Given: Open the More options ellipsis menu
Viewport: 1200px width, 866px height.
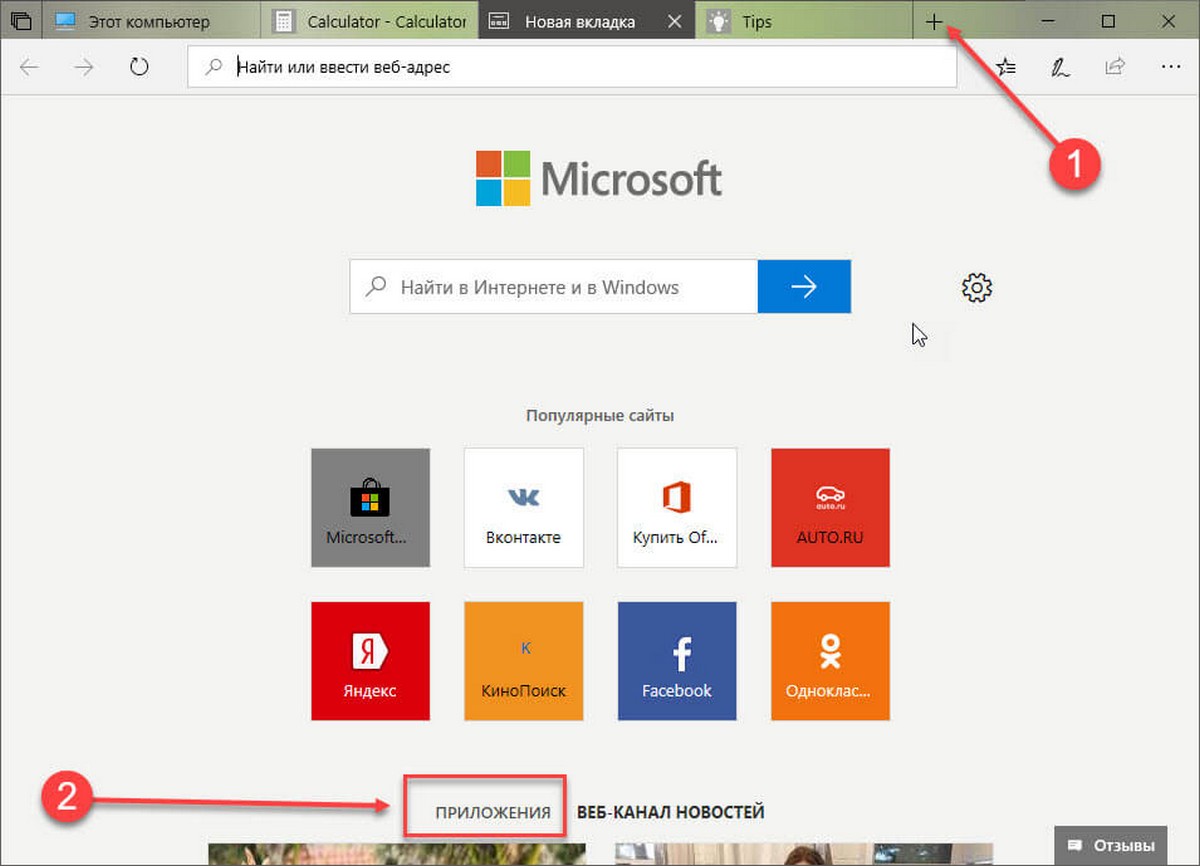Looking at the screenshot, I should pyautogui.click(x=1171, y=67).
